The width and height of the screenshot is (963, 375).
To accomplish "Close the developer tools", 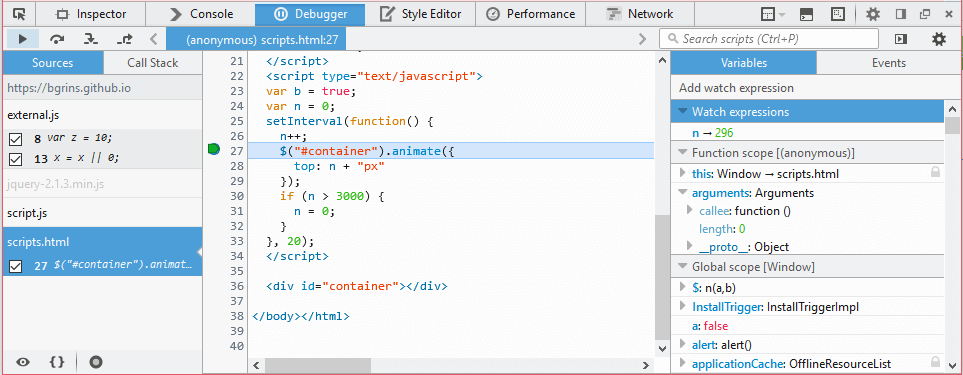I will click(949, 14).
